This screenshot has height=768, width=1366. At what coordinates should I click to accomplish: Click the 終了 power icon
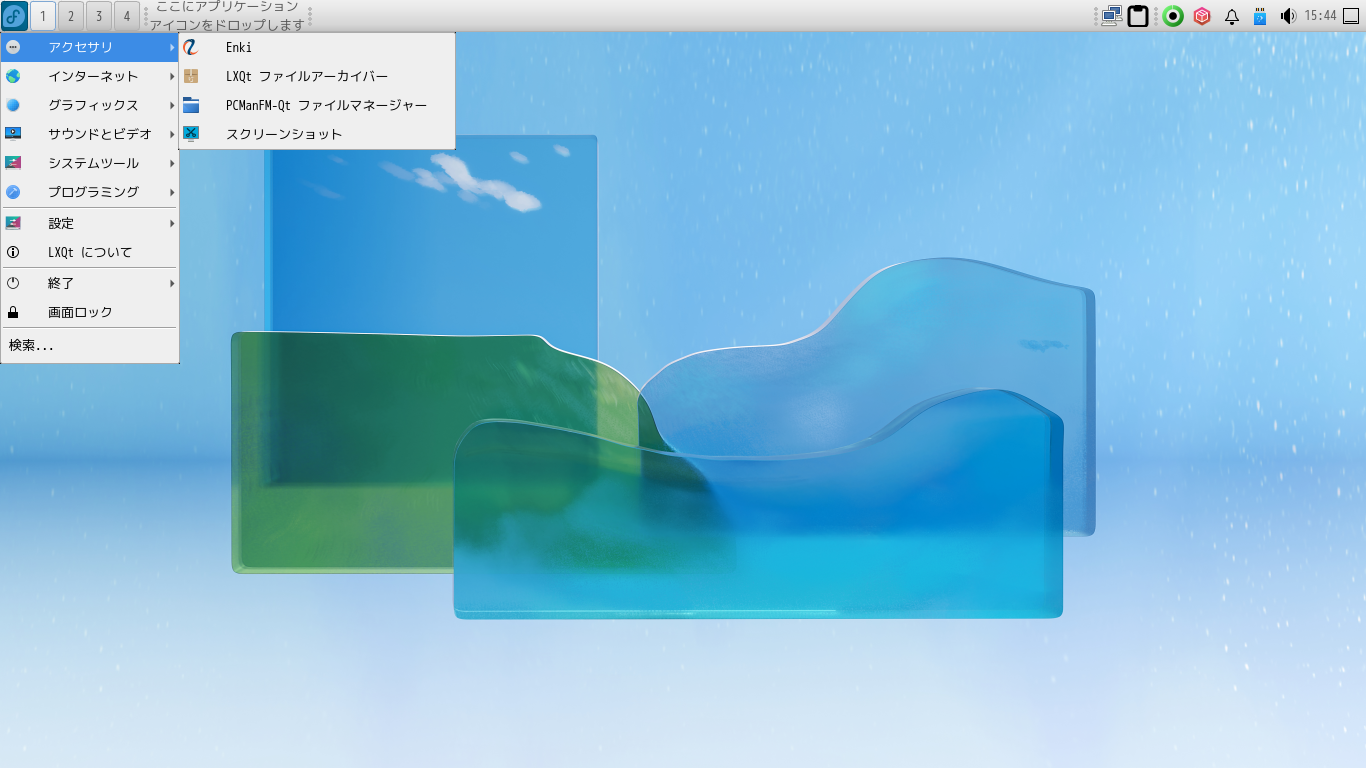point(13,283)
